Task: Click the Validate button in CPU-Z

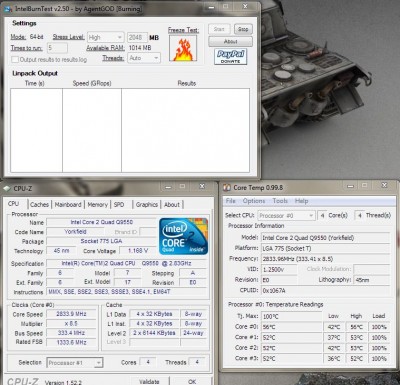Action: 149,381
